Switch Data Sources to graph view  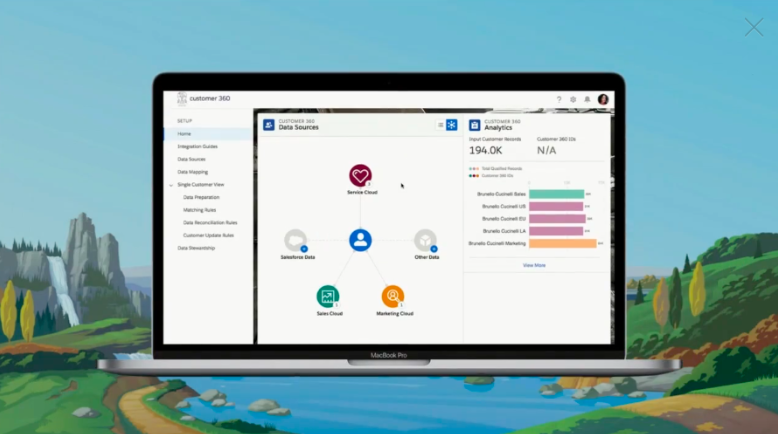452,125
